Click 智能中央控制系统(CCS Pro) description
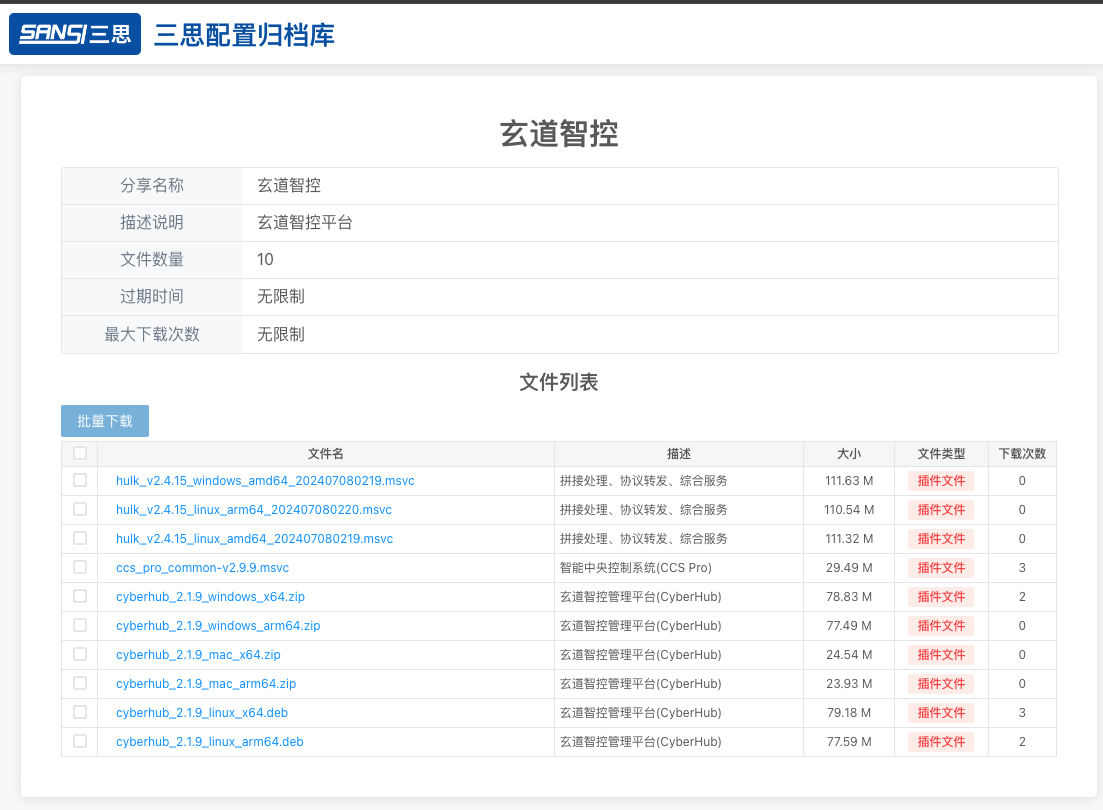The height and width of the screenshot is (810, 1103). point(636,568)
